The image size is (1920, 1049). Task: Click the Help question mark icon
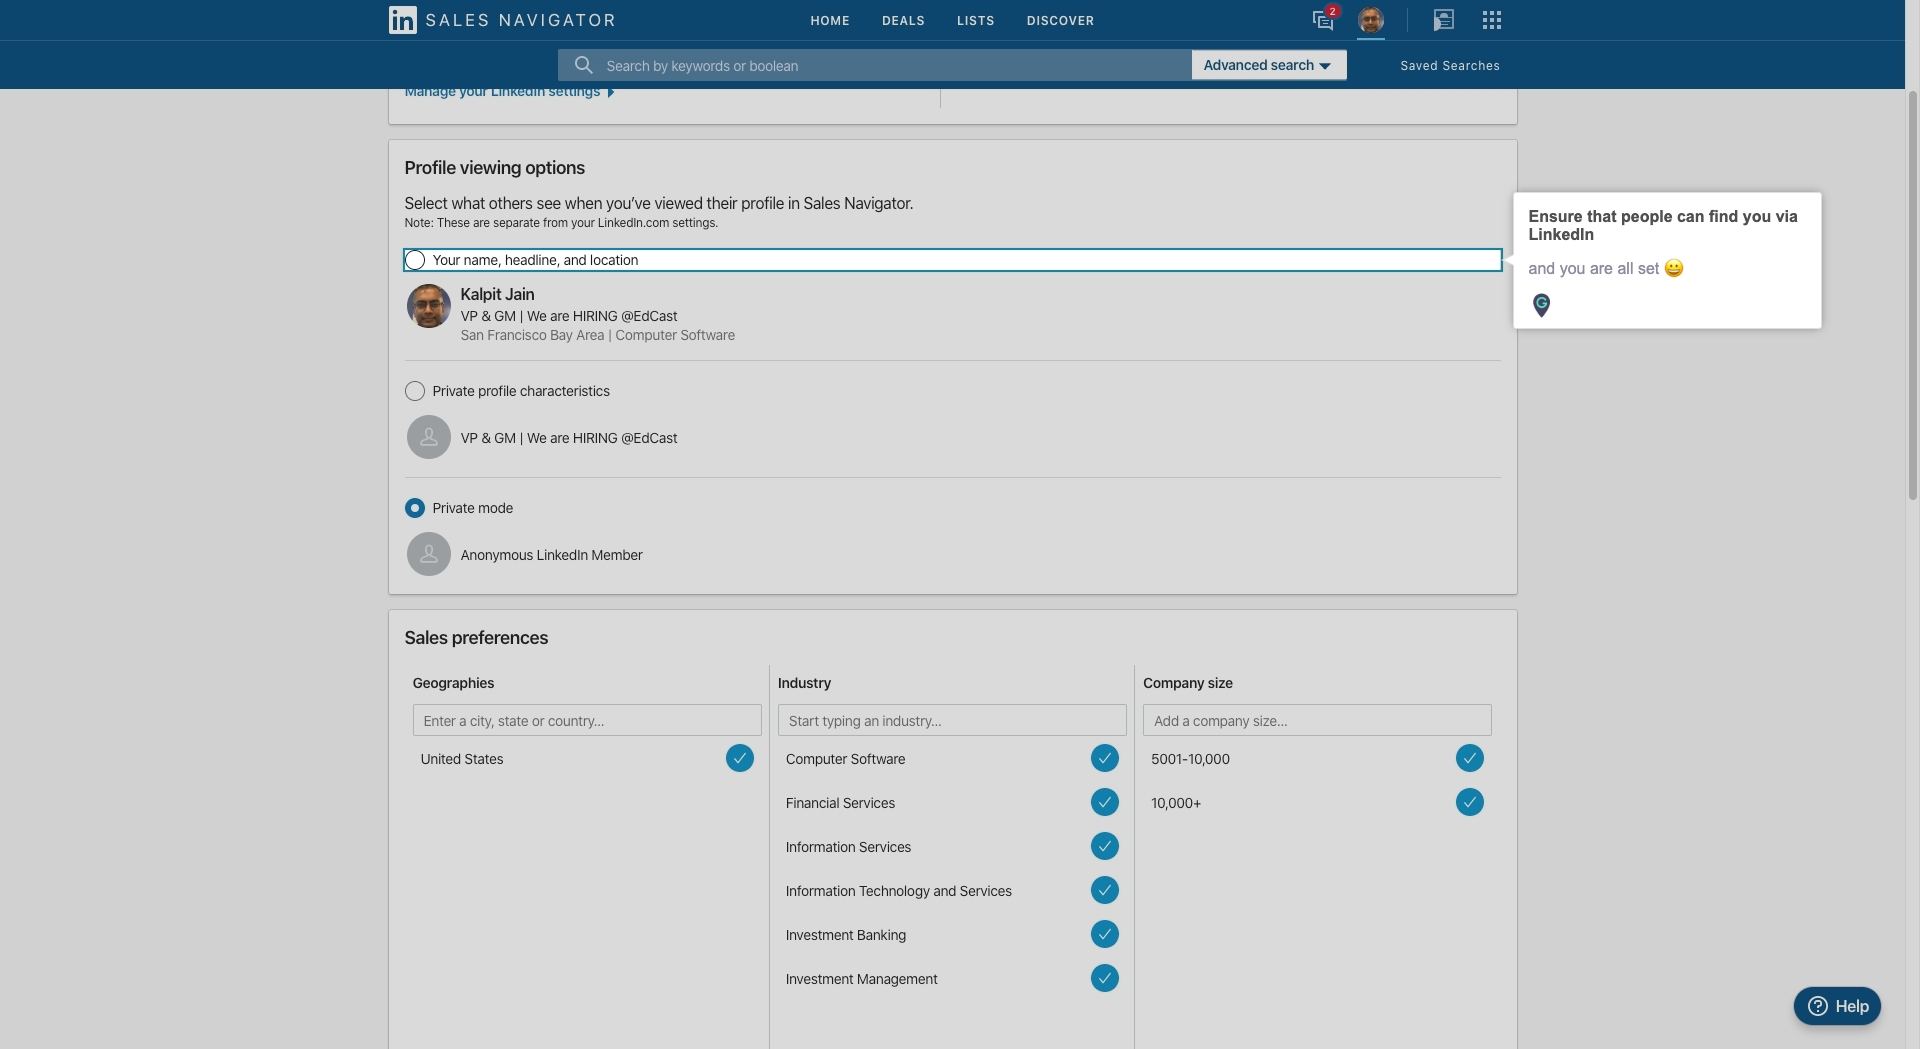tap(1818, 1006)
